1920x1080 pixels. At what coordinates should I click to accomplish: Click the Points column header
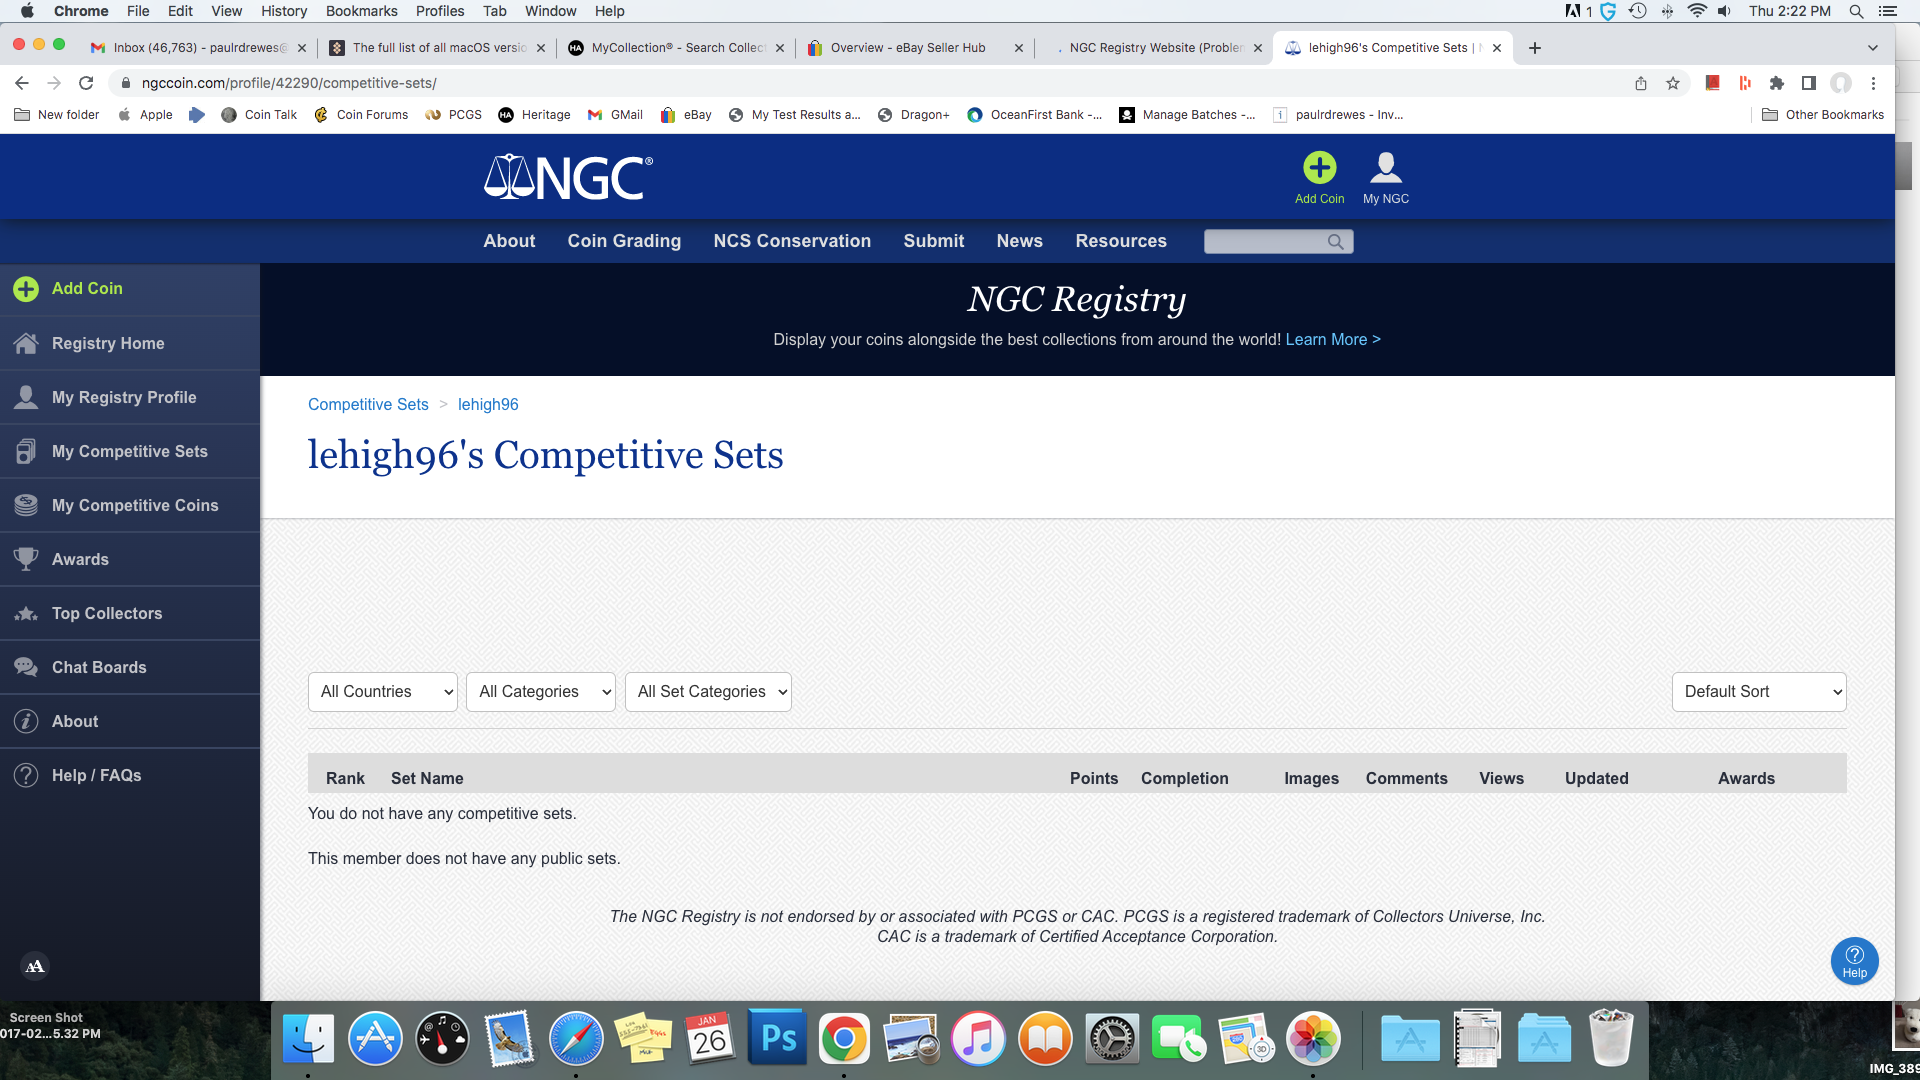click(1094, 778)
